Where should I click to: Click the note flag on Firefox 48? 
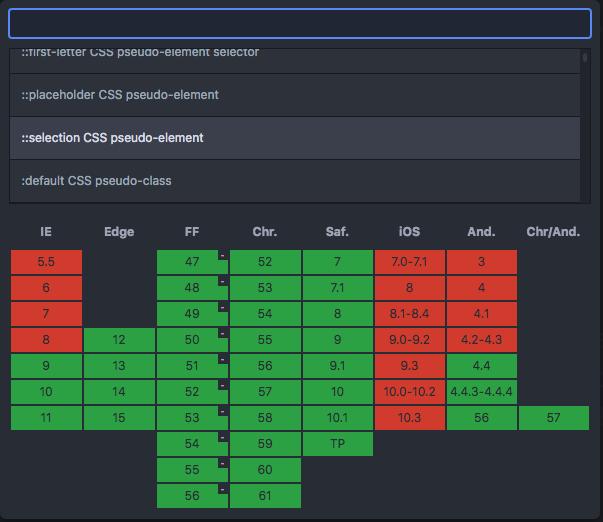(223, 282)
